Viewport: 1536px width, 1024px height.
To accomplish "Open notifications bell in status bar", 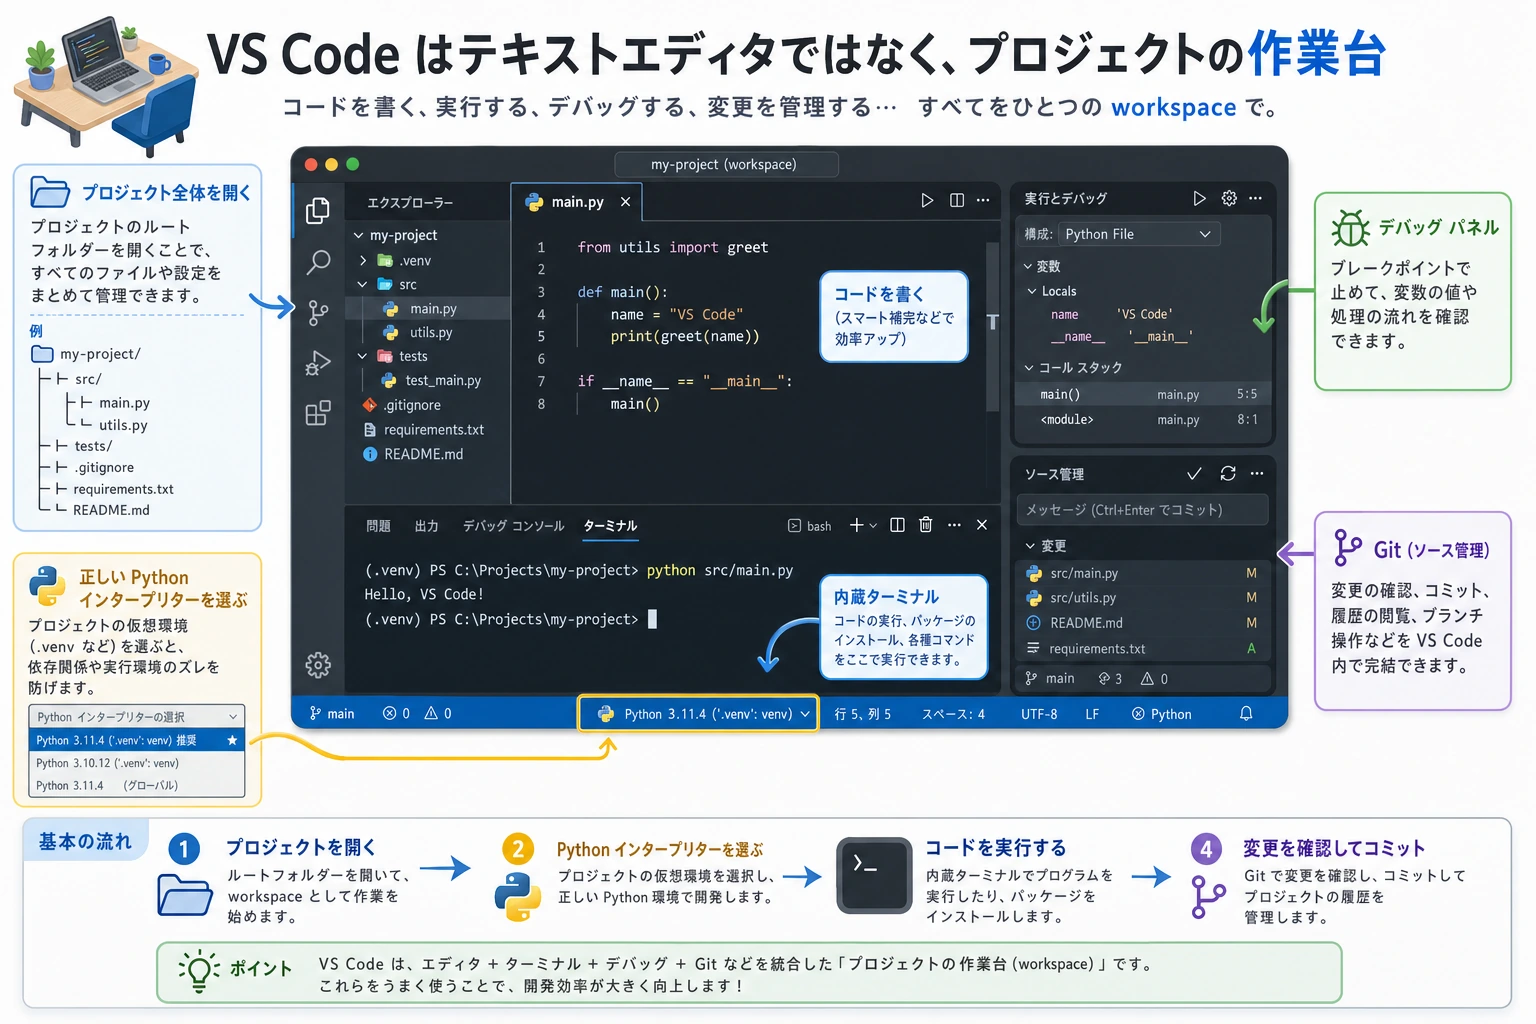I will click(1246, 713).
